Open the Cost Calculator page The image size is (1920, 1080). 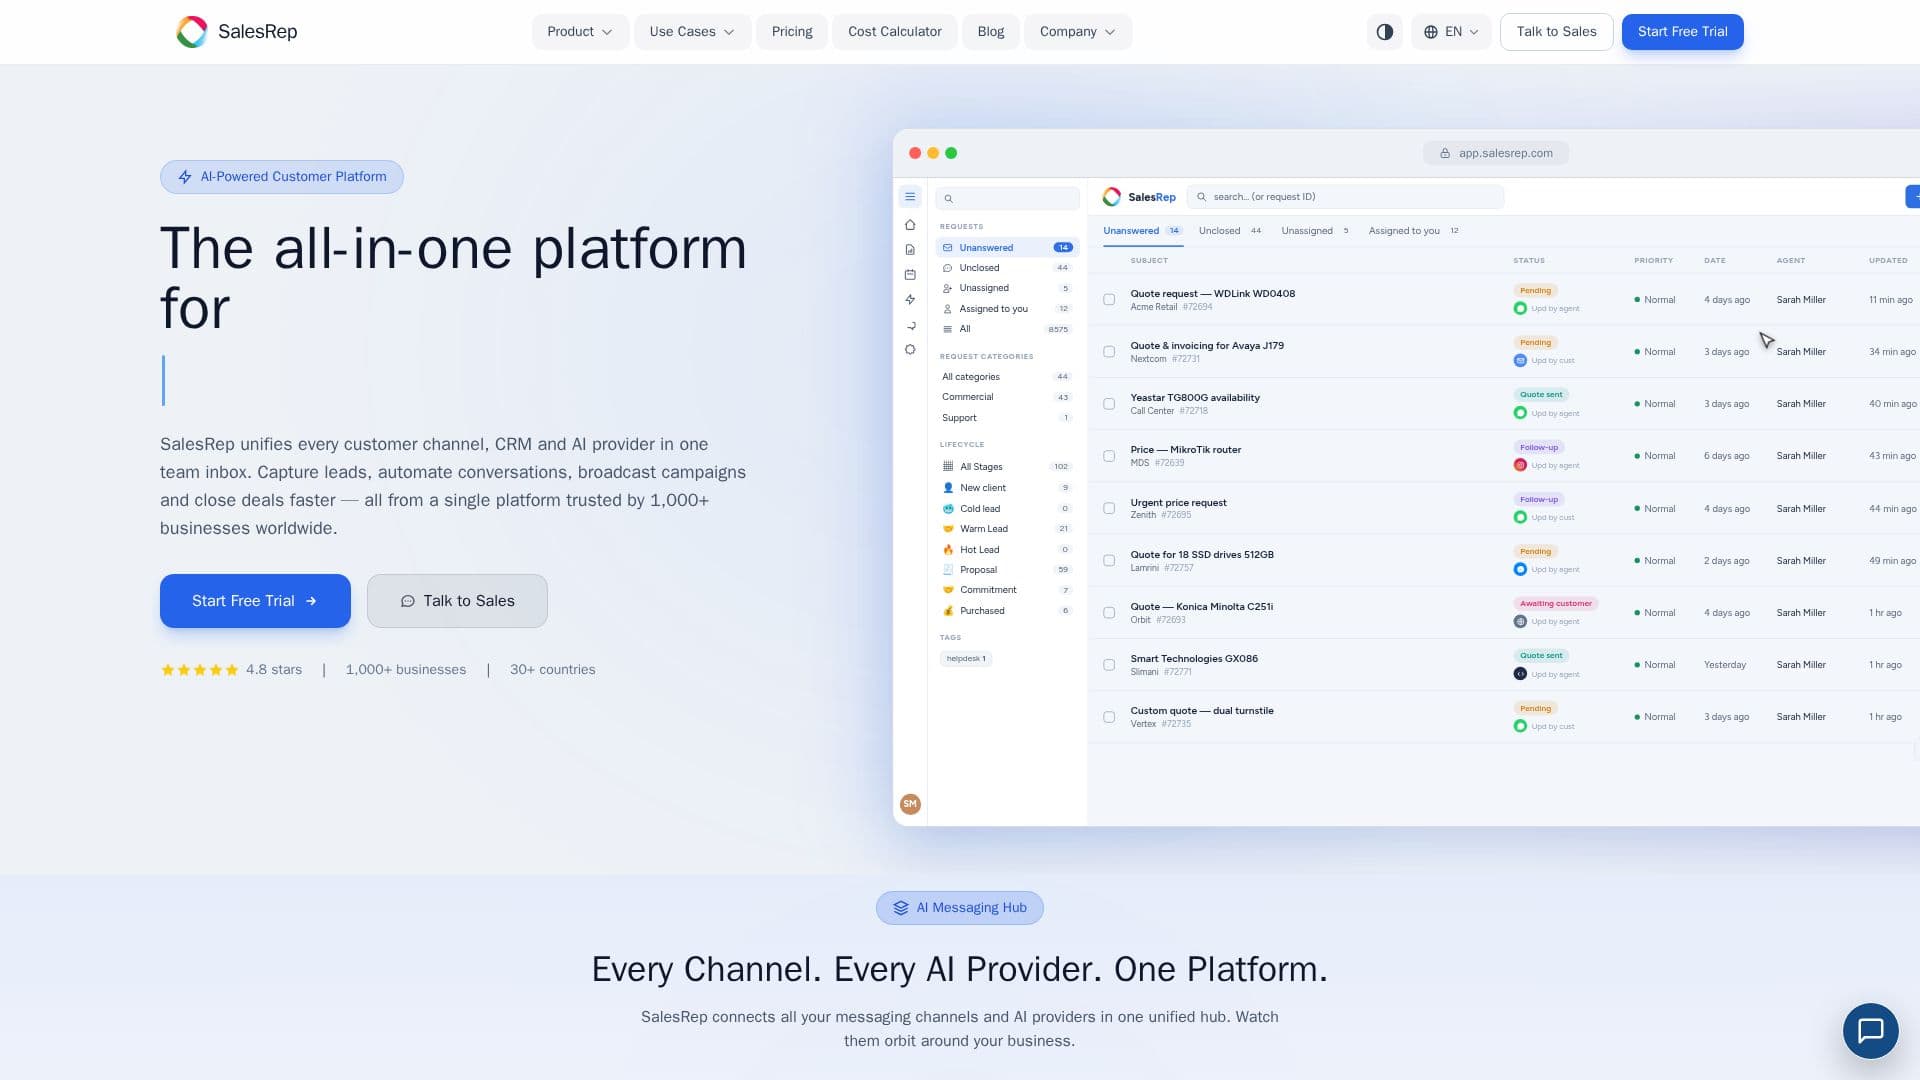(895, 32)
